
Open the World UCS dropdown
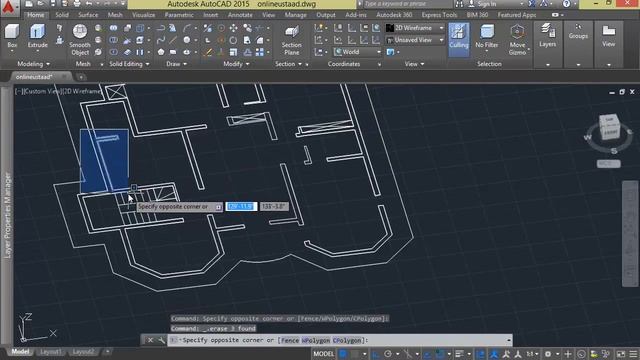tap(358, 52)
